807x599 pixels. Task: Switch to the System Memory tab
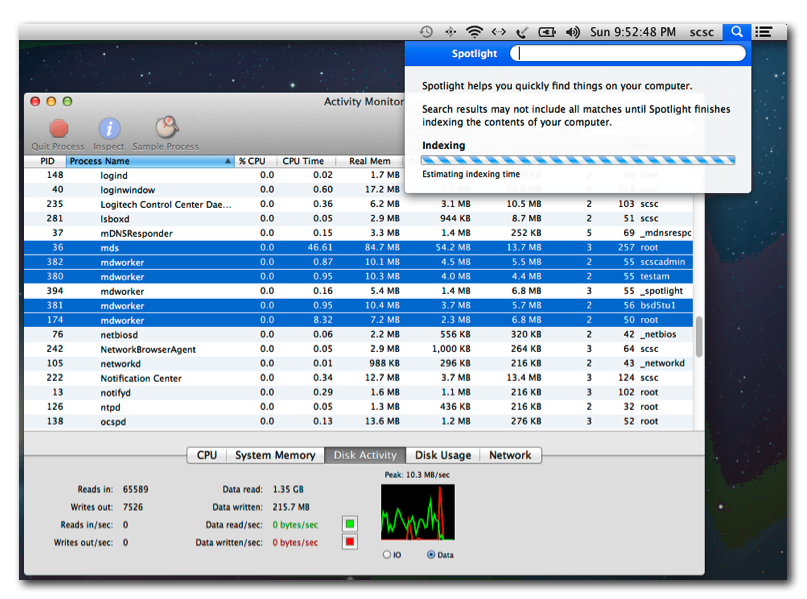274,455
